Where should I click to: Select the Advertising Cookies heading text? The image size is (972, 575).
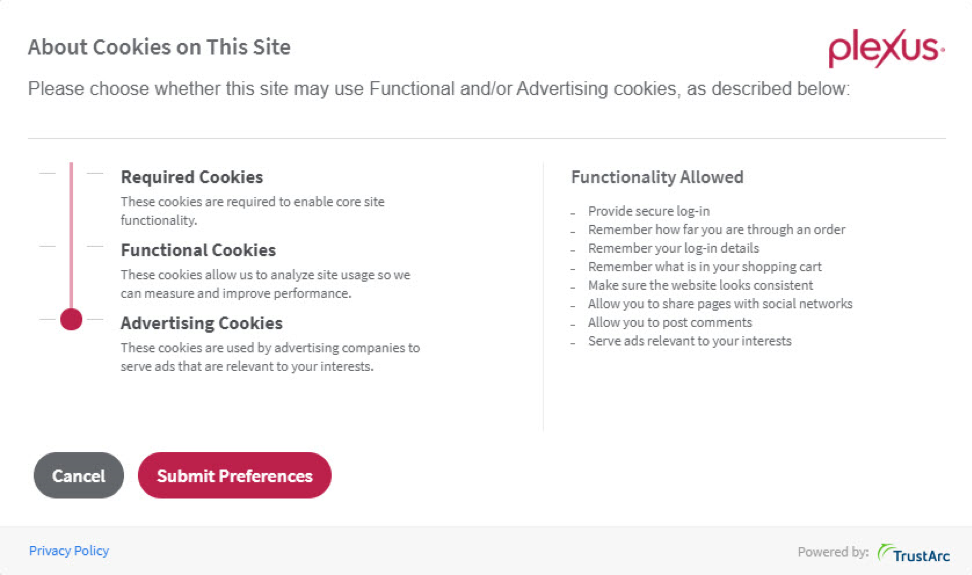pos(202,323)
